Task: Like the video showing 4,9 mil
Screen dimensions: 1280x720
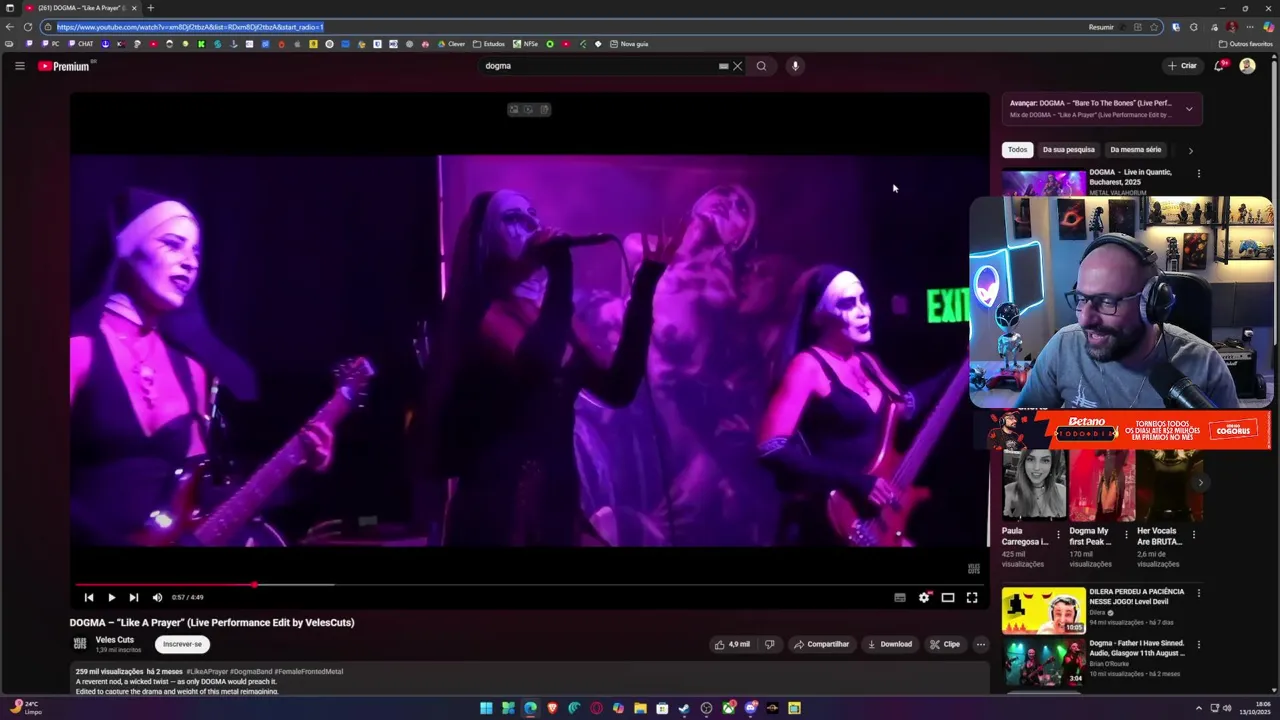Action: (732, 644)
